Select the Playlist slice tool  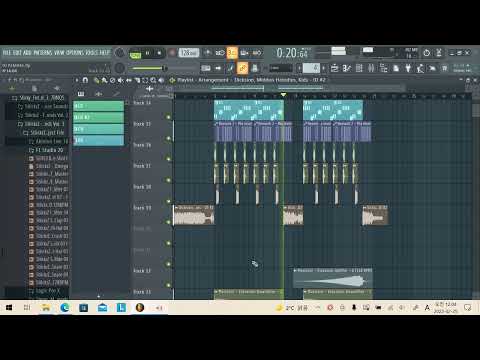pyautogui.click(x=137, y=80)
